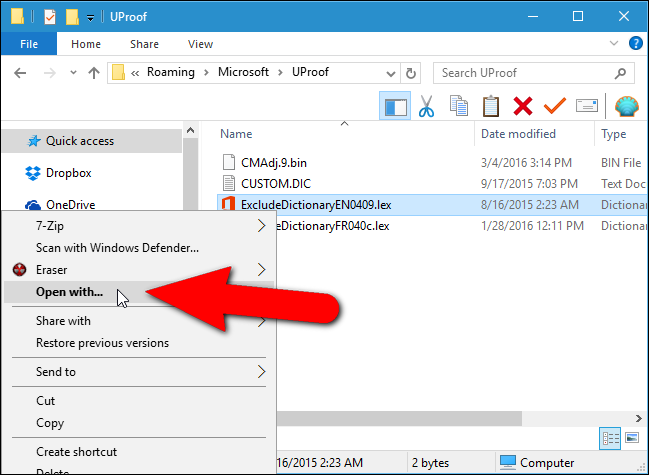Go back with the left arrow

[x=20, y=73]
